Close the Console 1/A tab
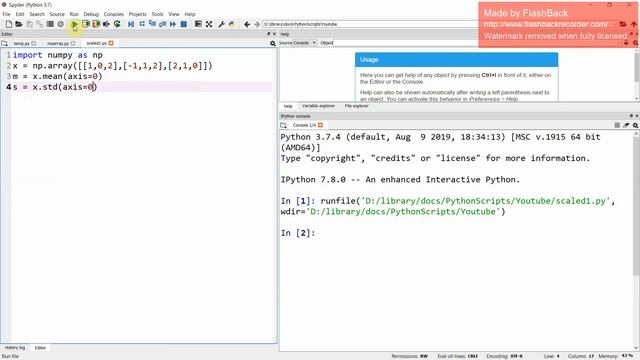 point(320,125)
